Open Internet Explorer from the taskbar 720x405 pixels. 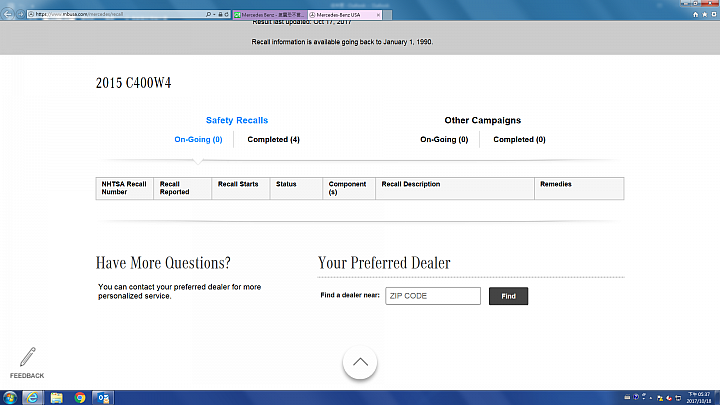tap(33, 398)
